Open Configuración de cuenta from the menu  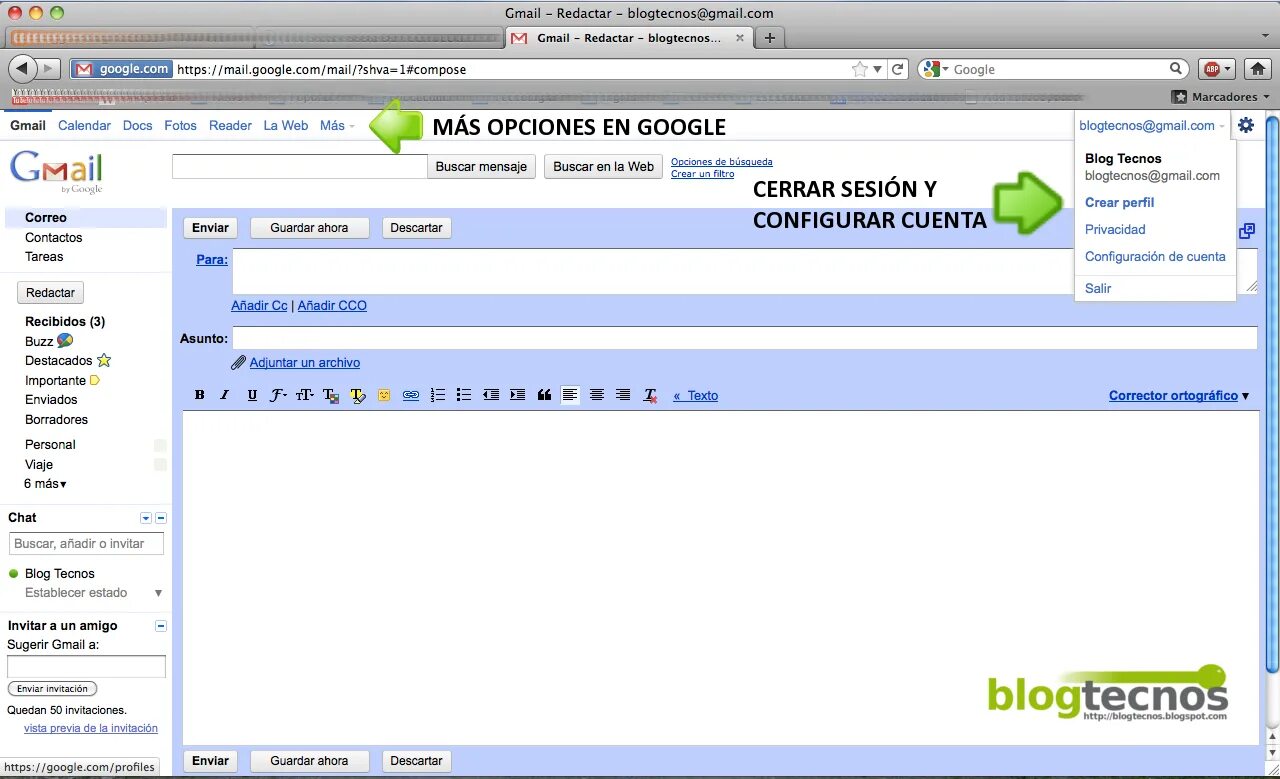coord(1155,256)
